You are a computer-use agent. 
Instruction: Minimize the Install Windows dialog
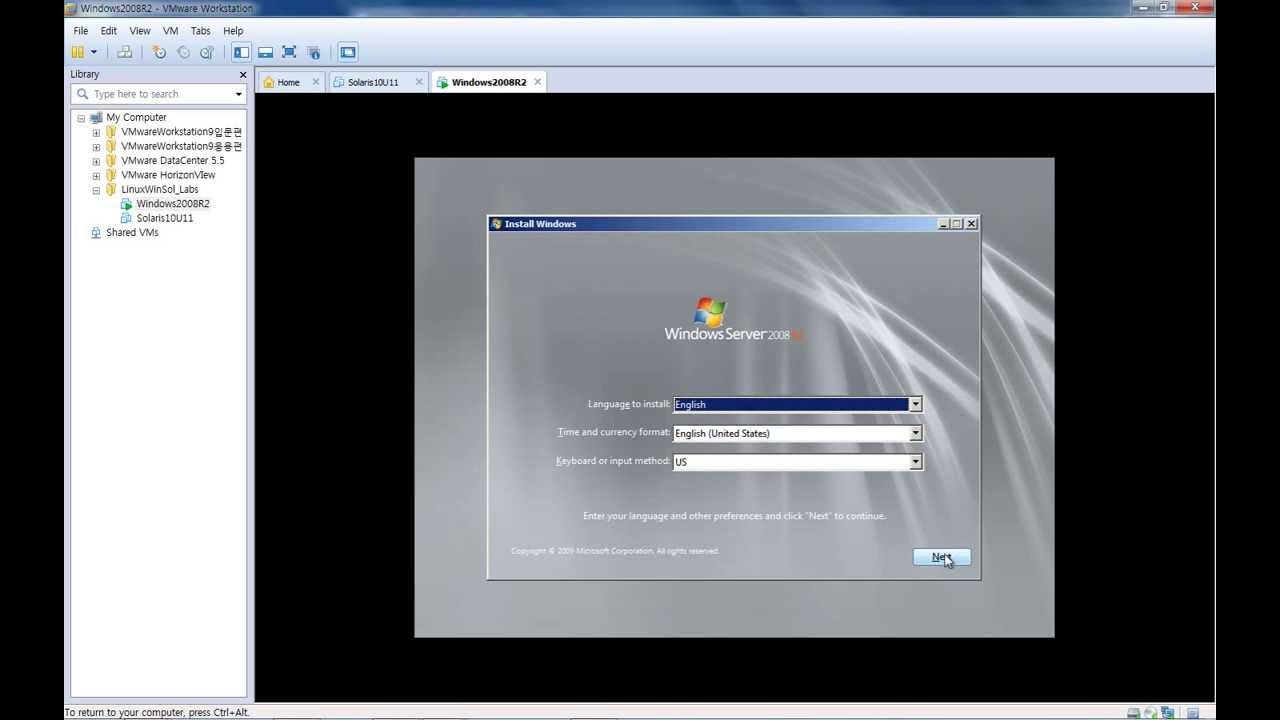pyautogui.click(x=943, y=224)
